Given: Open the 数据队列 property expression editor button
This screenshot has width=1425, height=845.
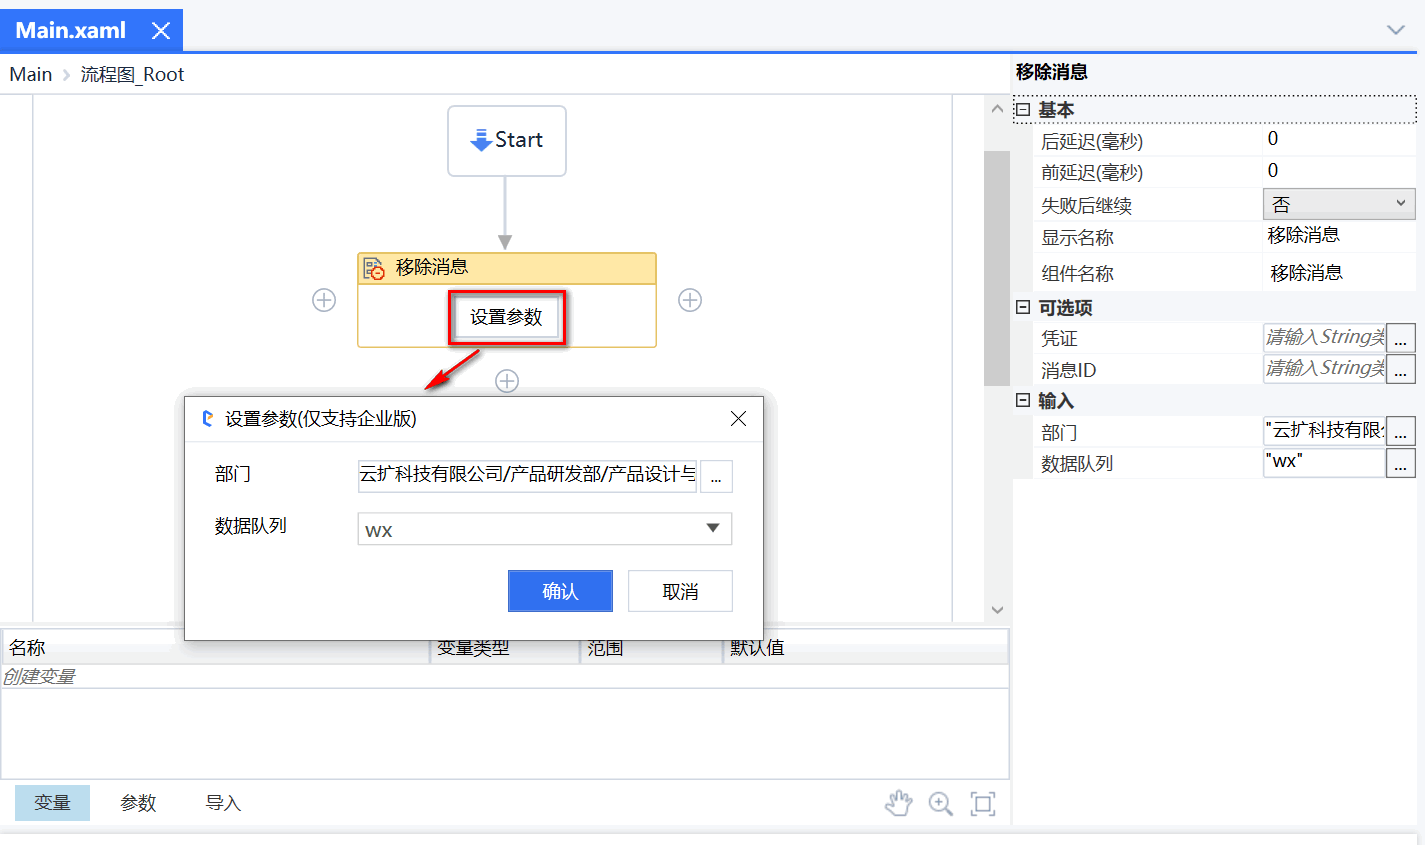Looking at the screenshot, I should coord(1401,462).
